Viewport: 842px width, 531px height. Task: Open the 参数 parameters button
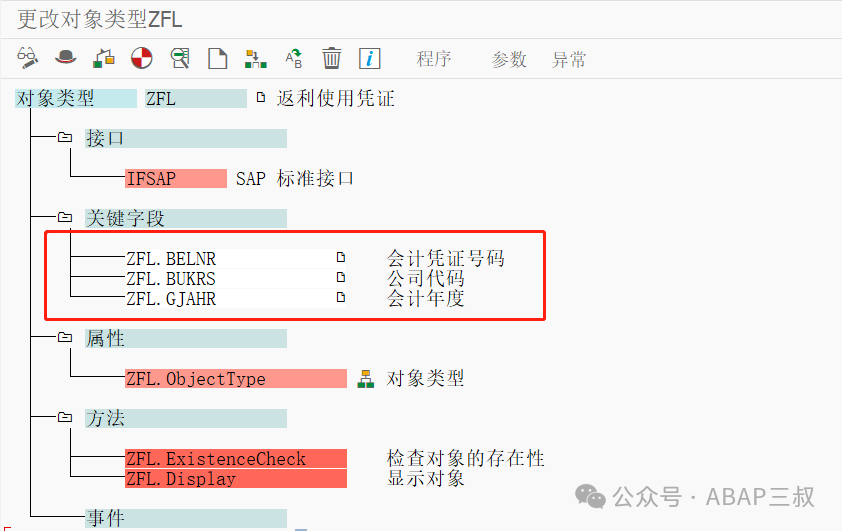[509, 59]
